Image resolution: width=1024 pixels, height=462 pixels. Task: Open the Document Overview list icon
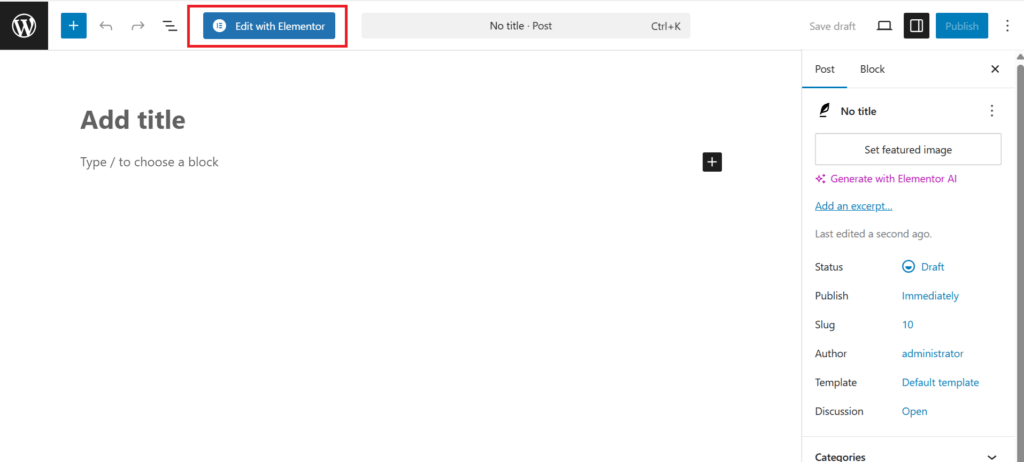click(170, 26)
